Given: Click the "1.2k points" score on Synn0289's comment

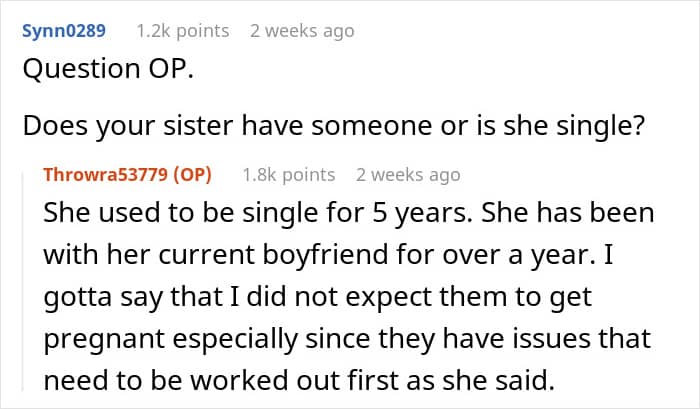Looking at the screenshot, I should [181, 31].
